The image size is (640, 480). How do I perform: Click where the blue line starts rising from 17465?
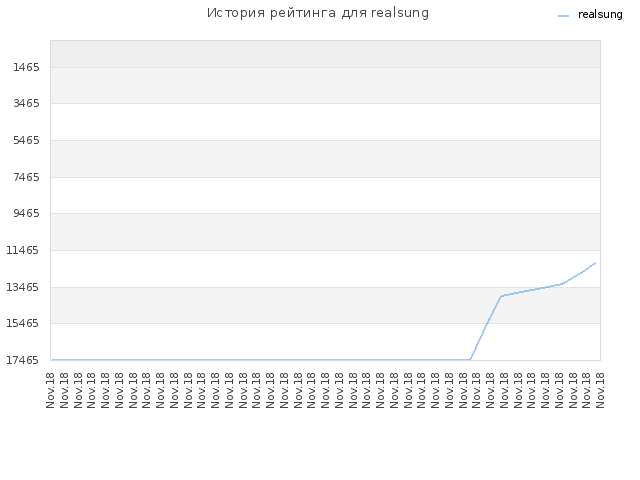pyautogui.click(x=470, y=360)
